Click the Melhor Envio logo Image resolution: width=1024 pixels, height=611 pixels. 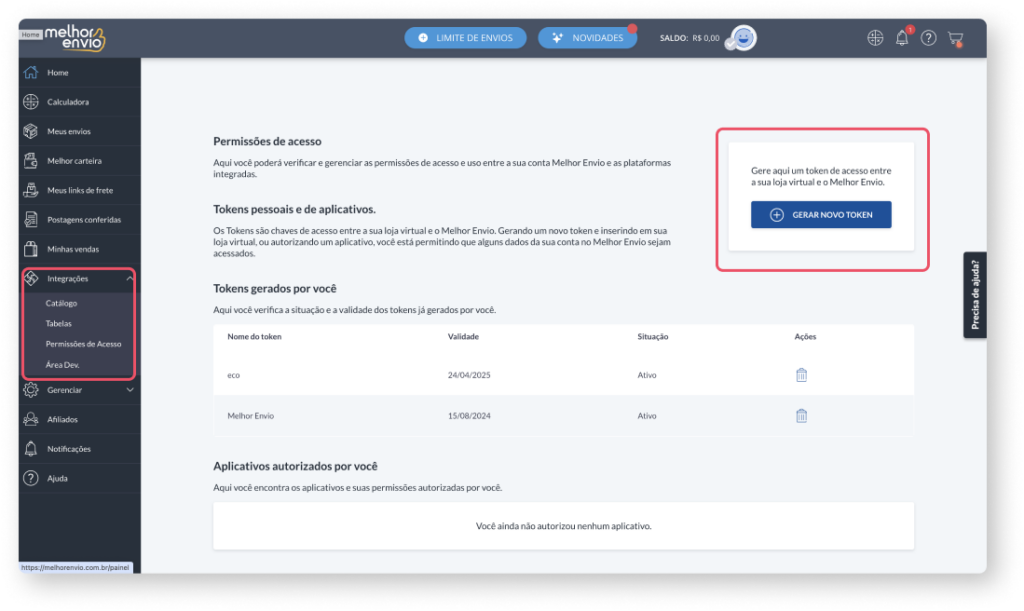pos(74,38)
